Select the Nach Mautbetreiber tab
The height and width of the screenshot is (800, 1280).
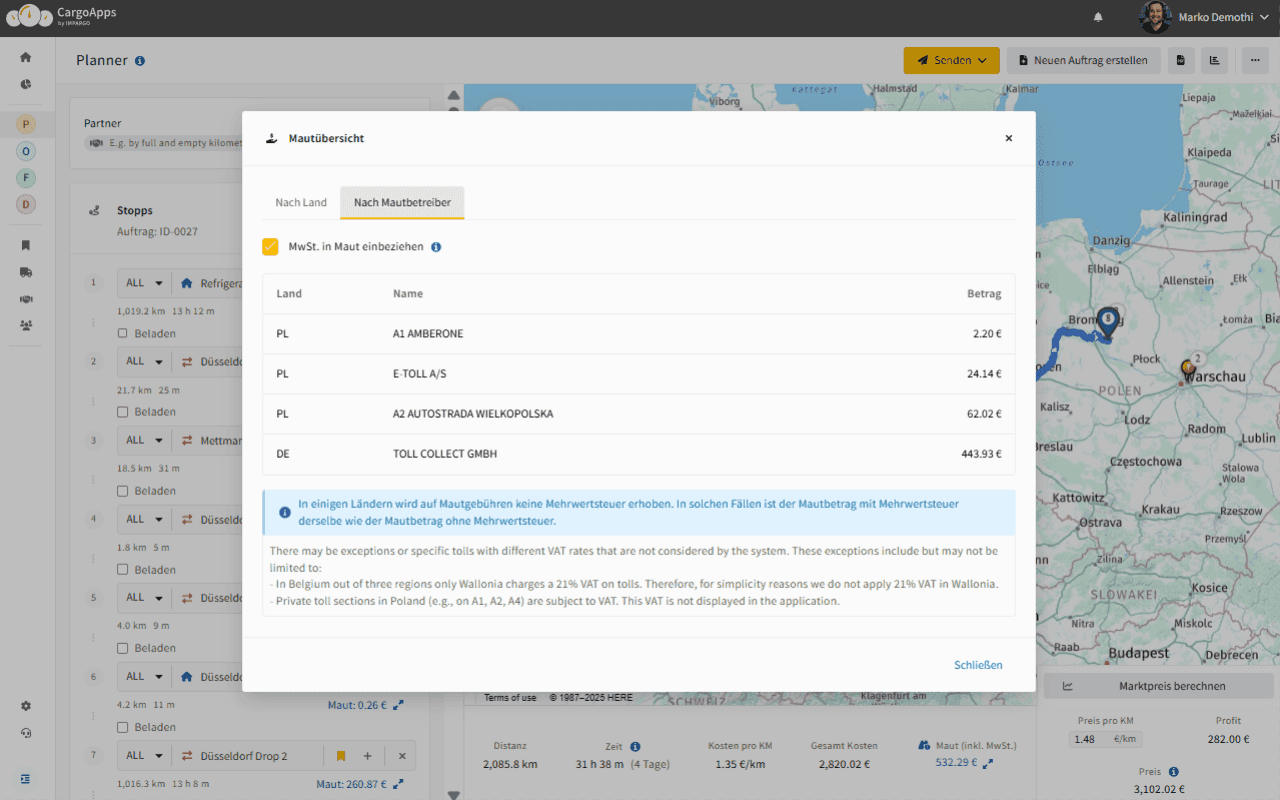(x=402, y=203)
